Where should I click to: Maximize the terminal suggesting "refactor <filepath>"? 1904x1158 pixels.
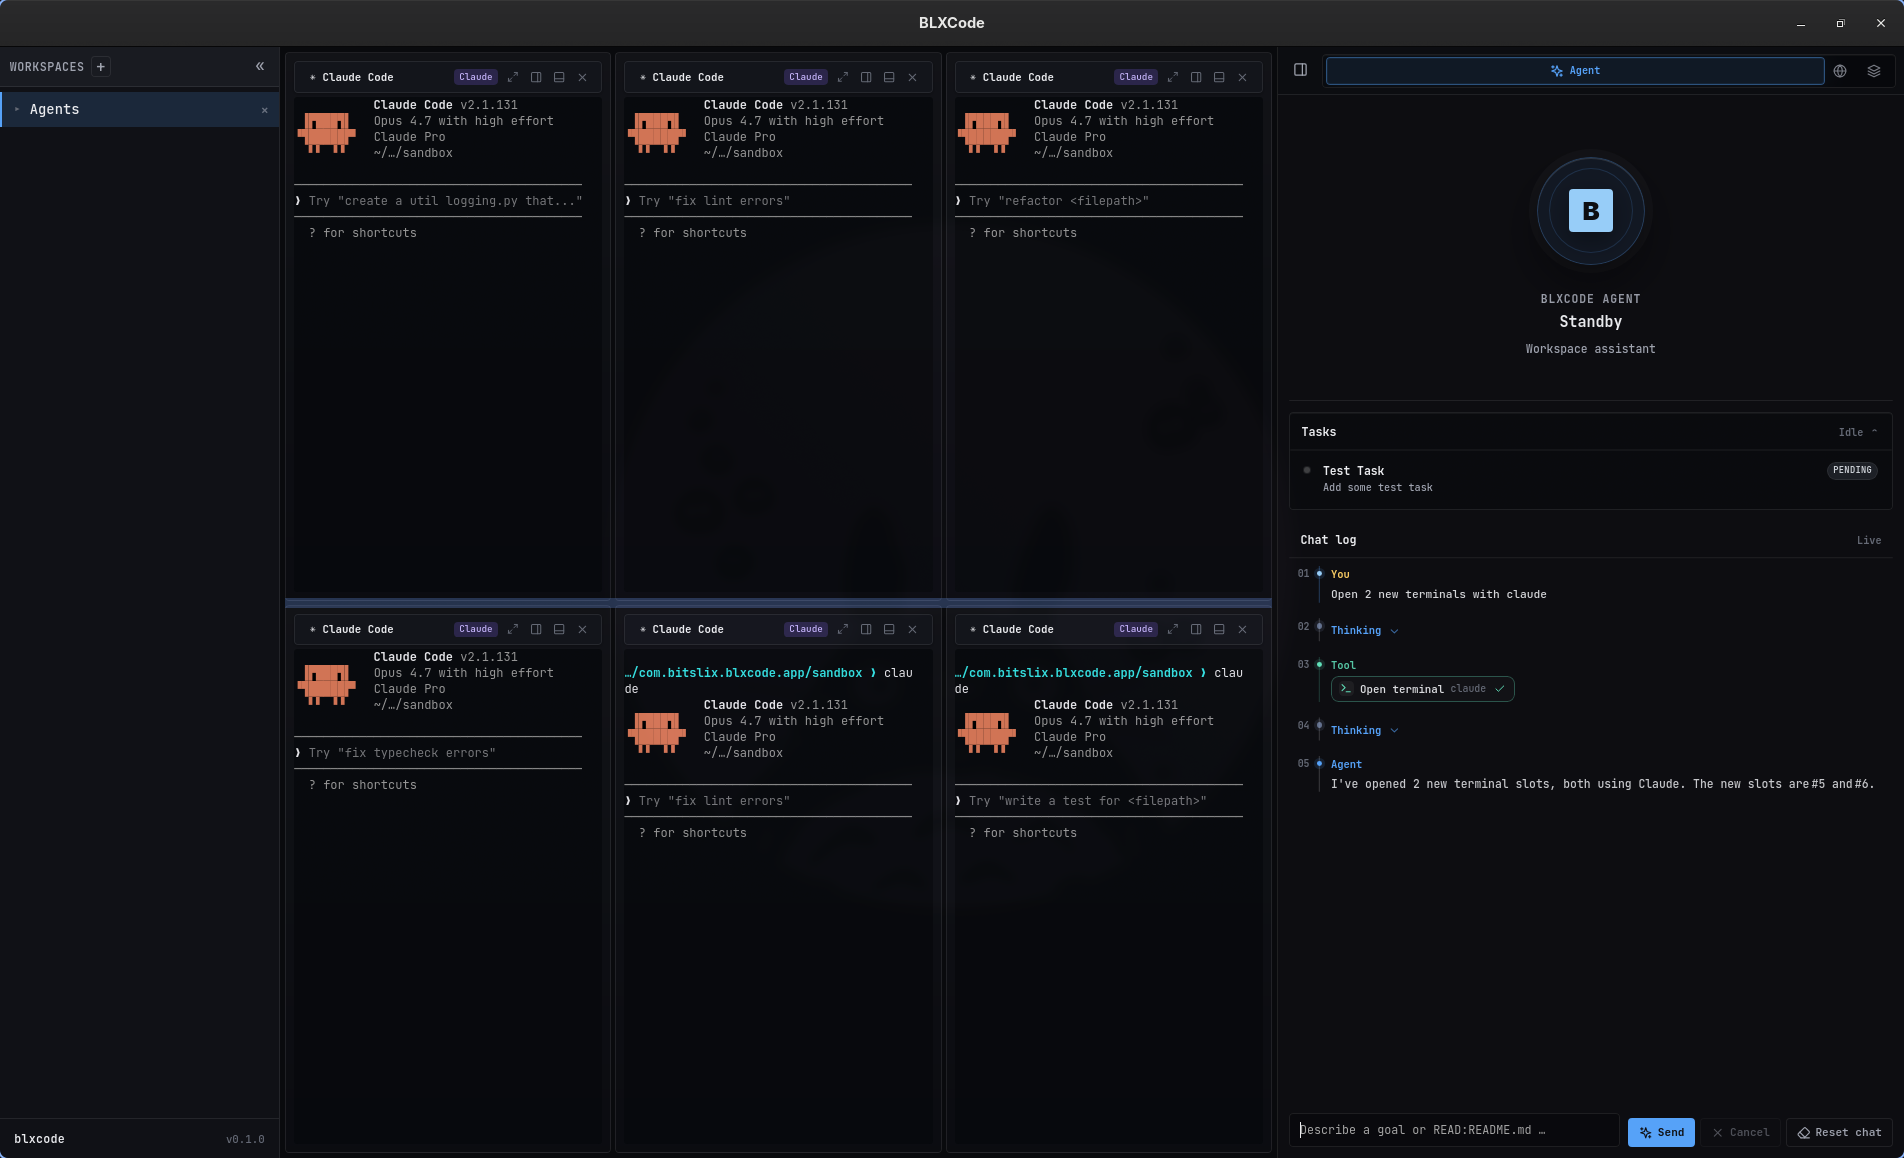1173,77
